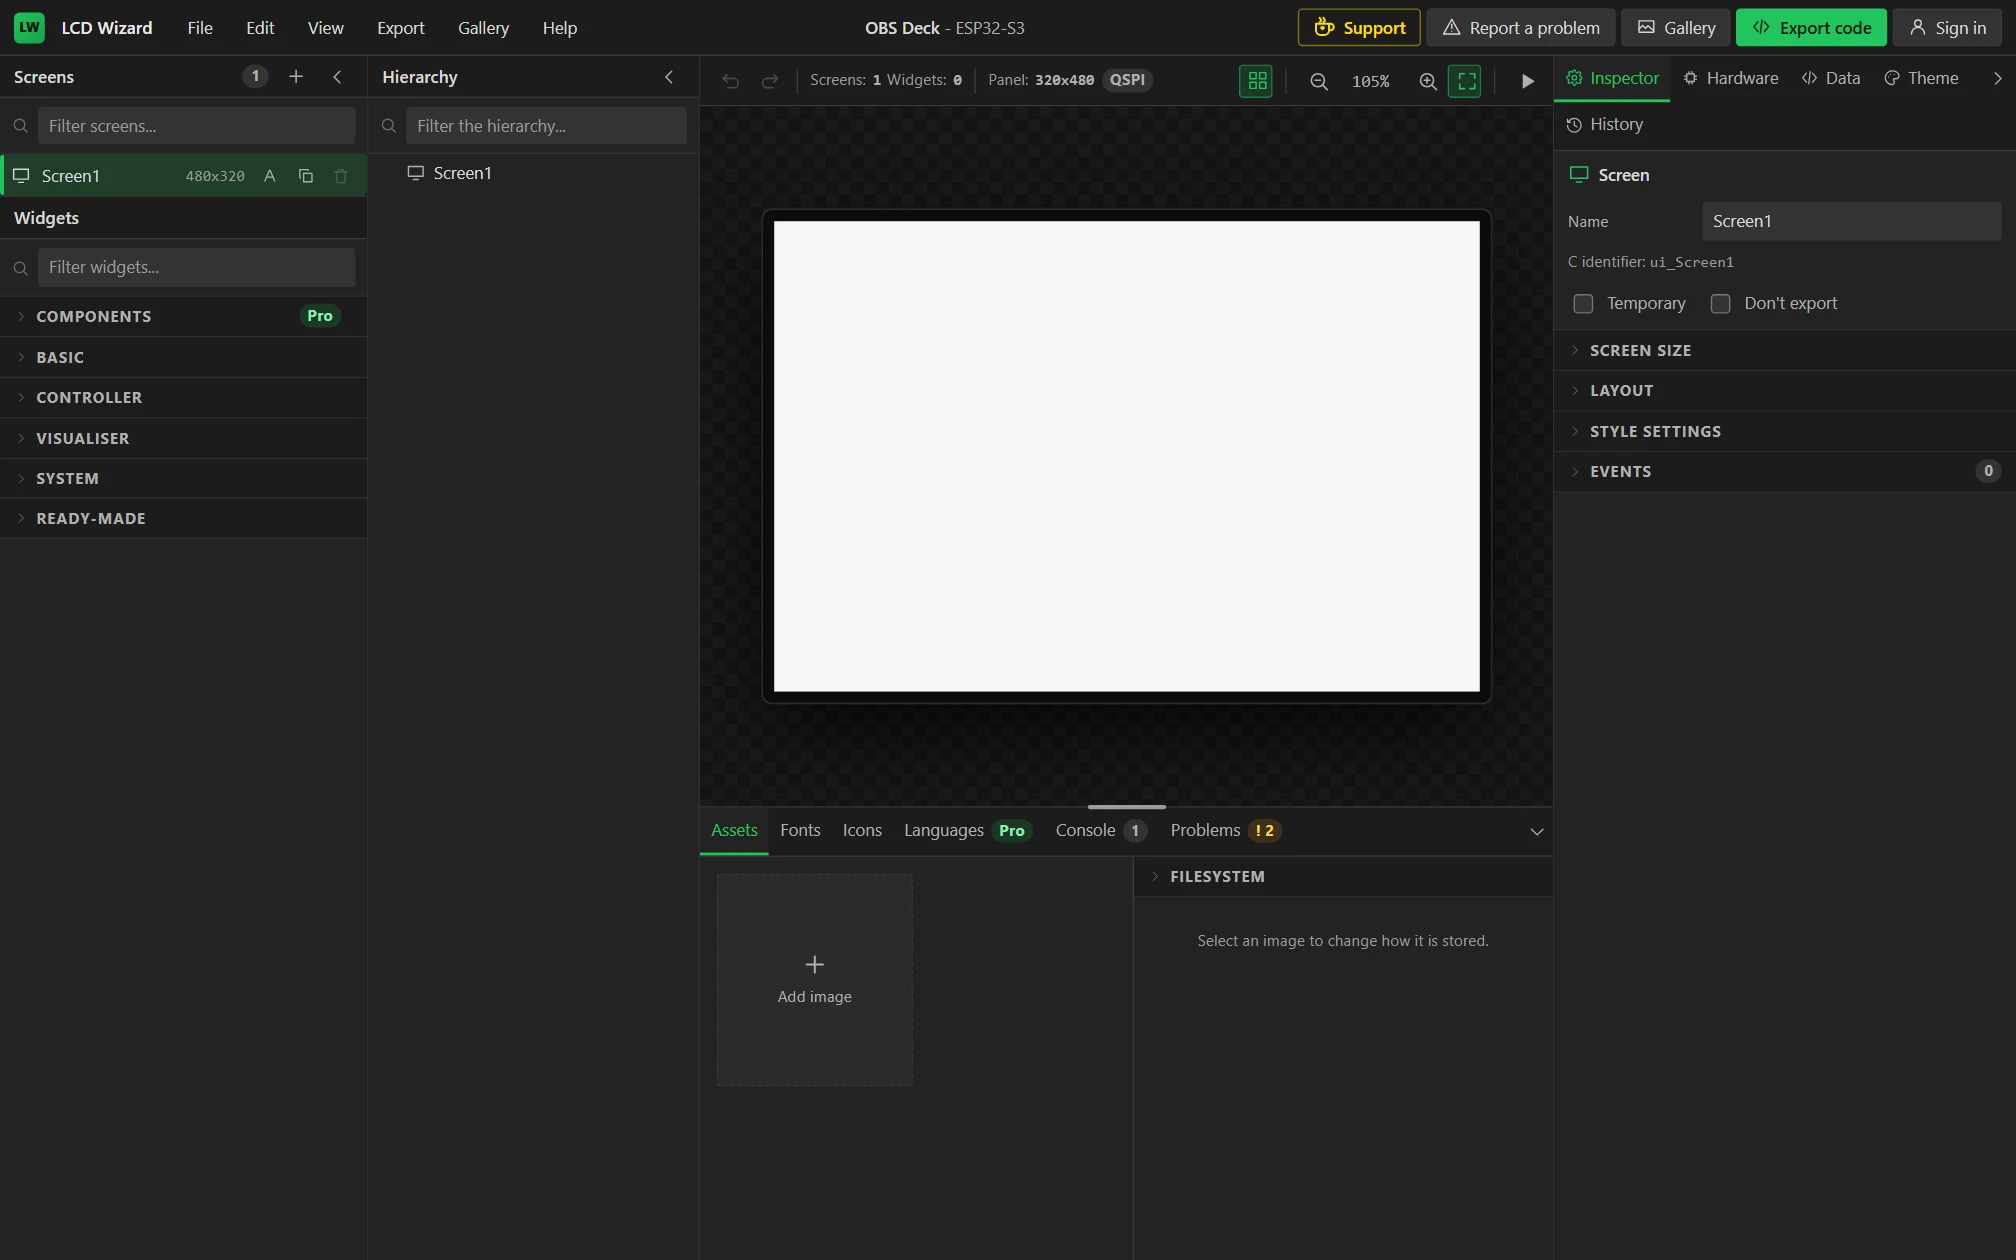This screenshot has width=2016, height=1260.
Task: Delete Screen1 with the trash icon
Action: (x=341, y=176)
